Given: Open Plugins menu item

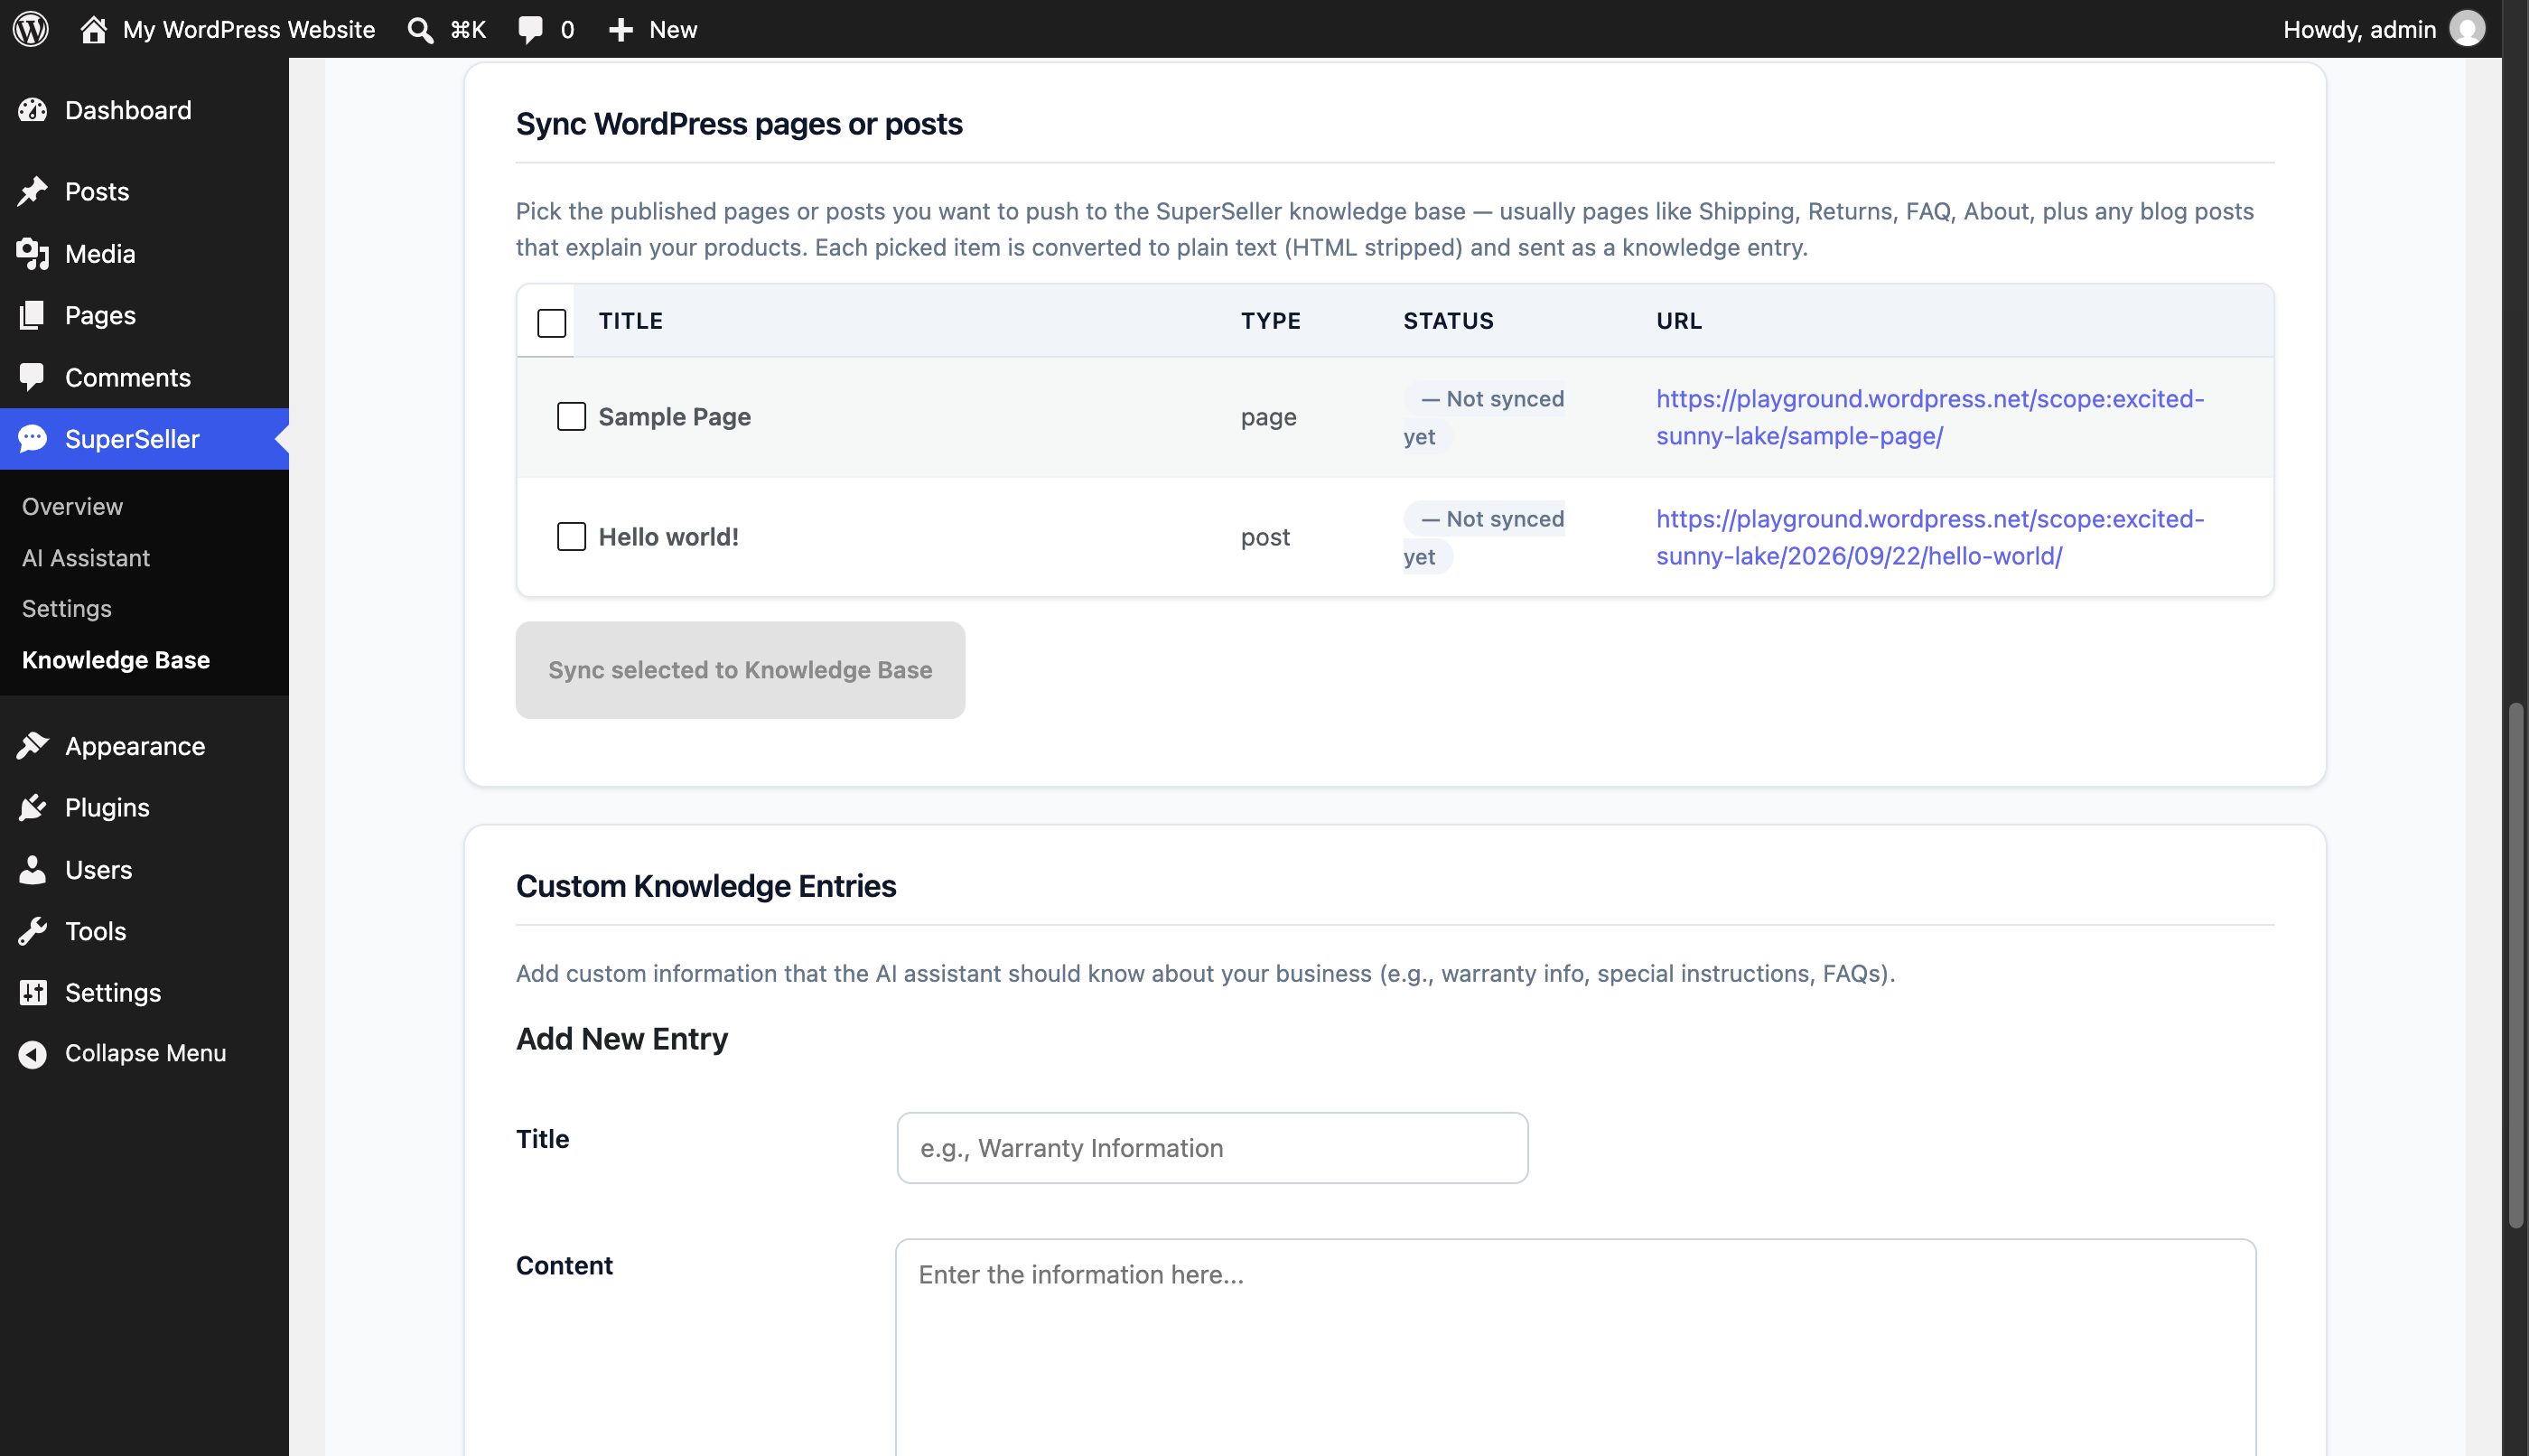Looking at the screenshot, I should coord(144,807).
